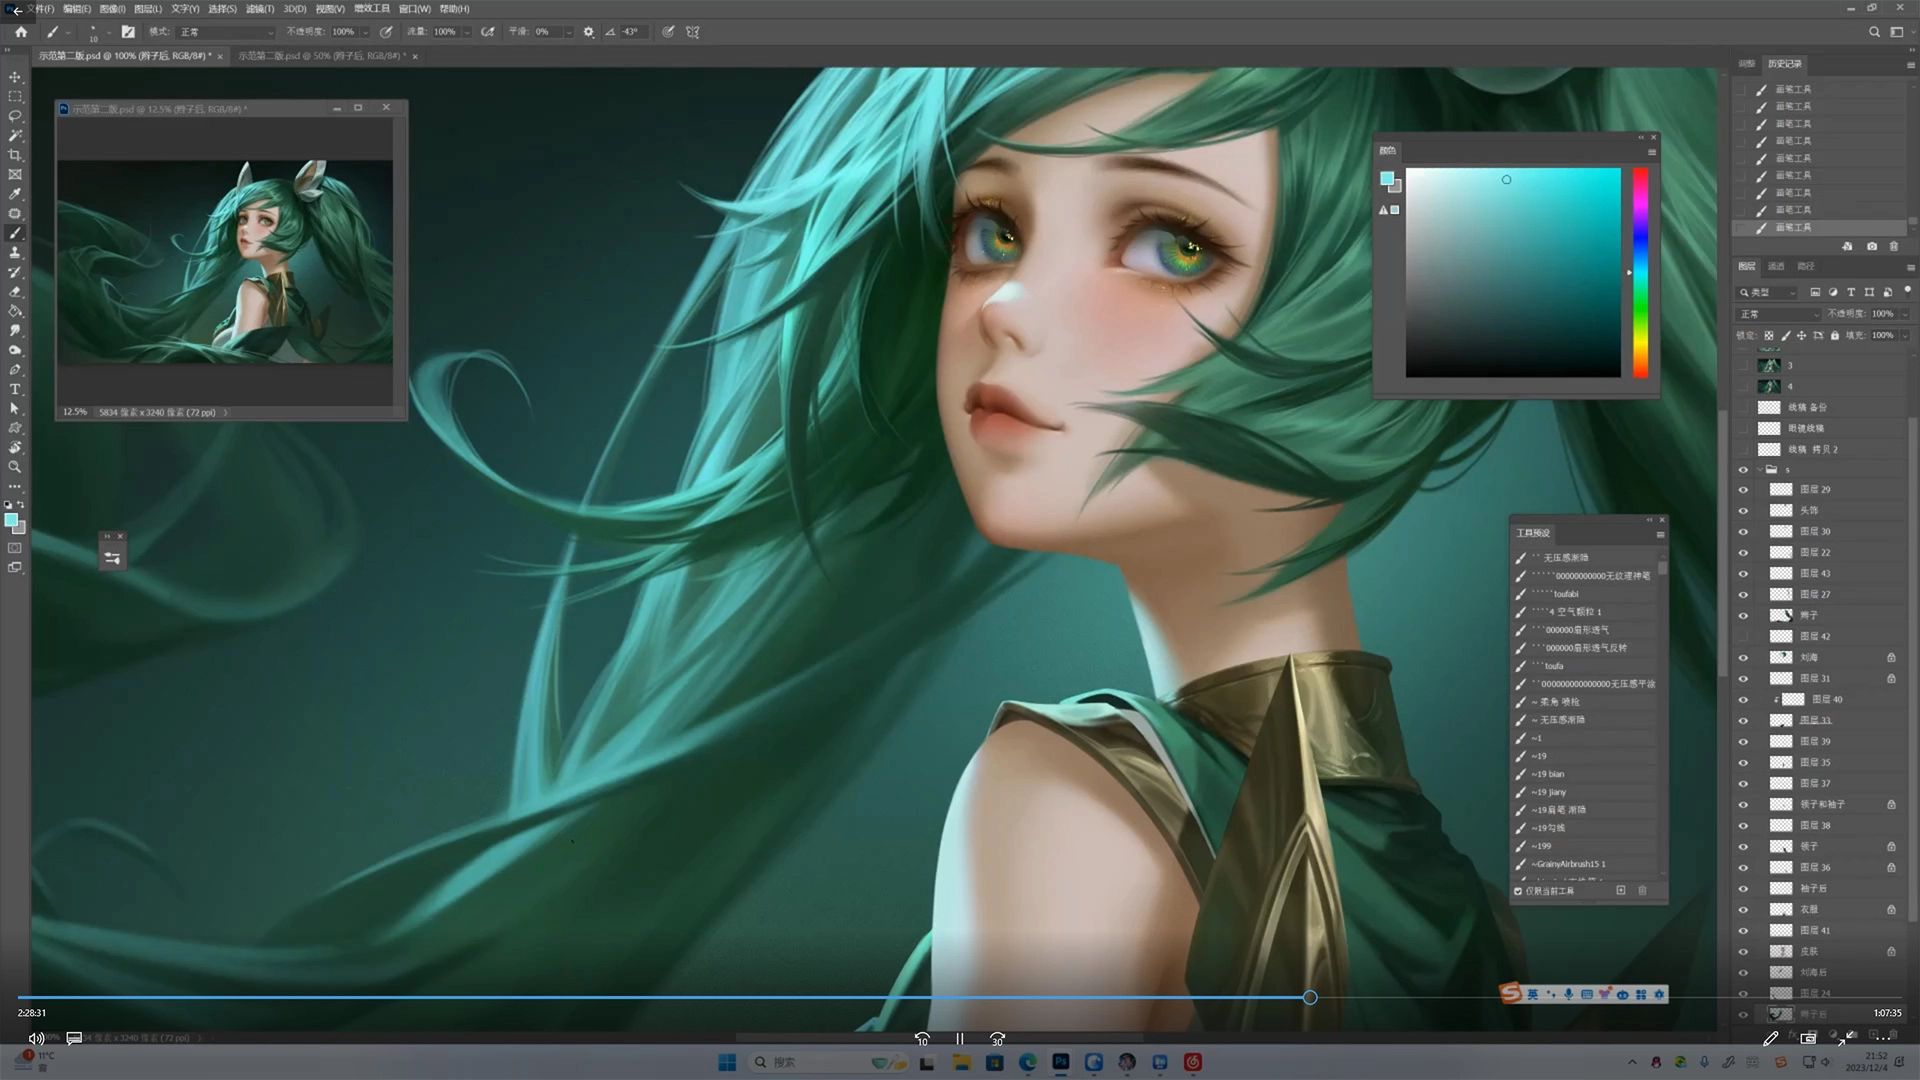Viewport: 1920px width, 1080px height.
Task: Open the 滤镜(T) menu
Action: tap(260, 9)
